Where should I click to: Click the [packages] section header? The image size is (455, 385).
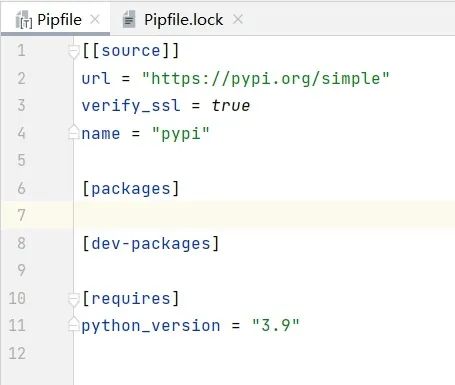point(131,189)
